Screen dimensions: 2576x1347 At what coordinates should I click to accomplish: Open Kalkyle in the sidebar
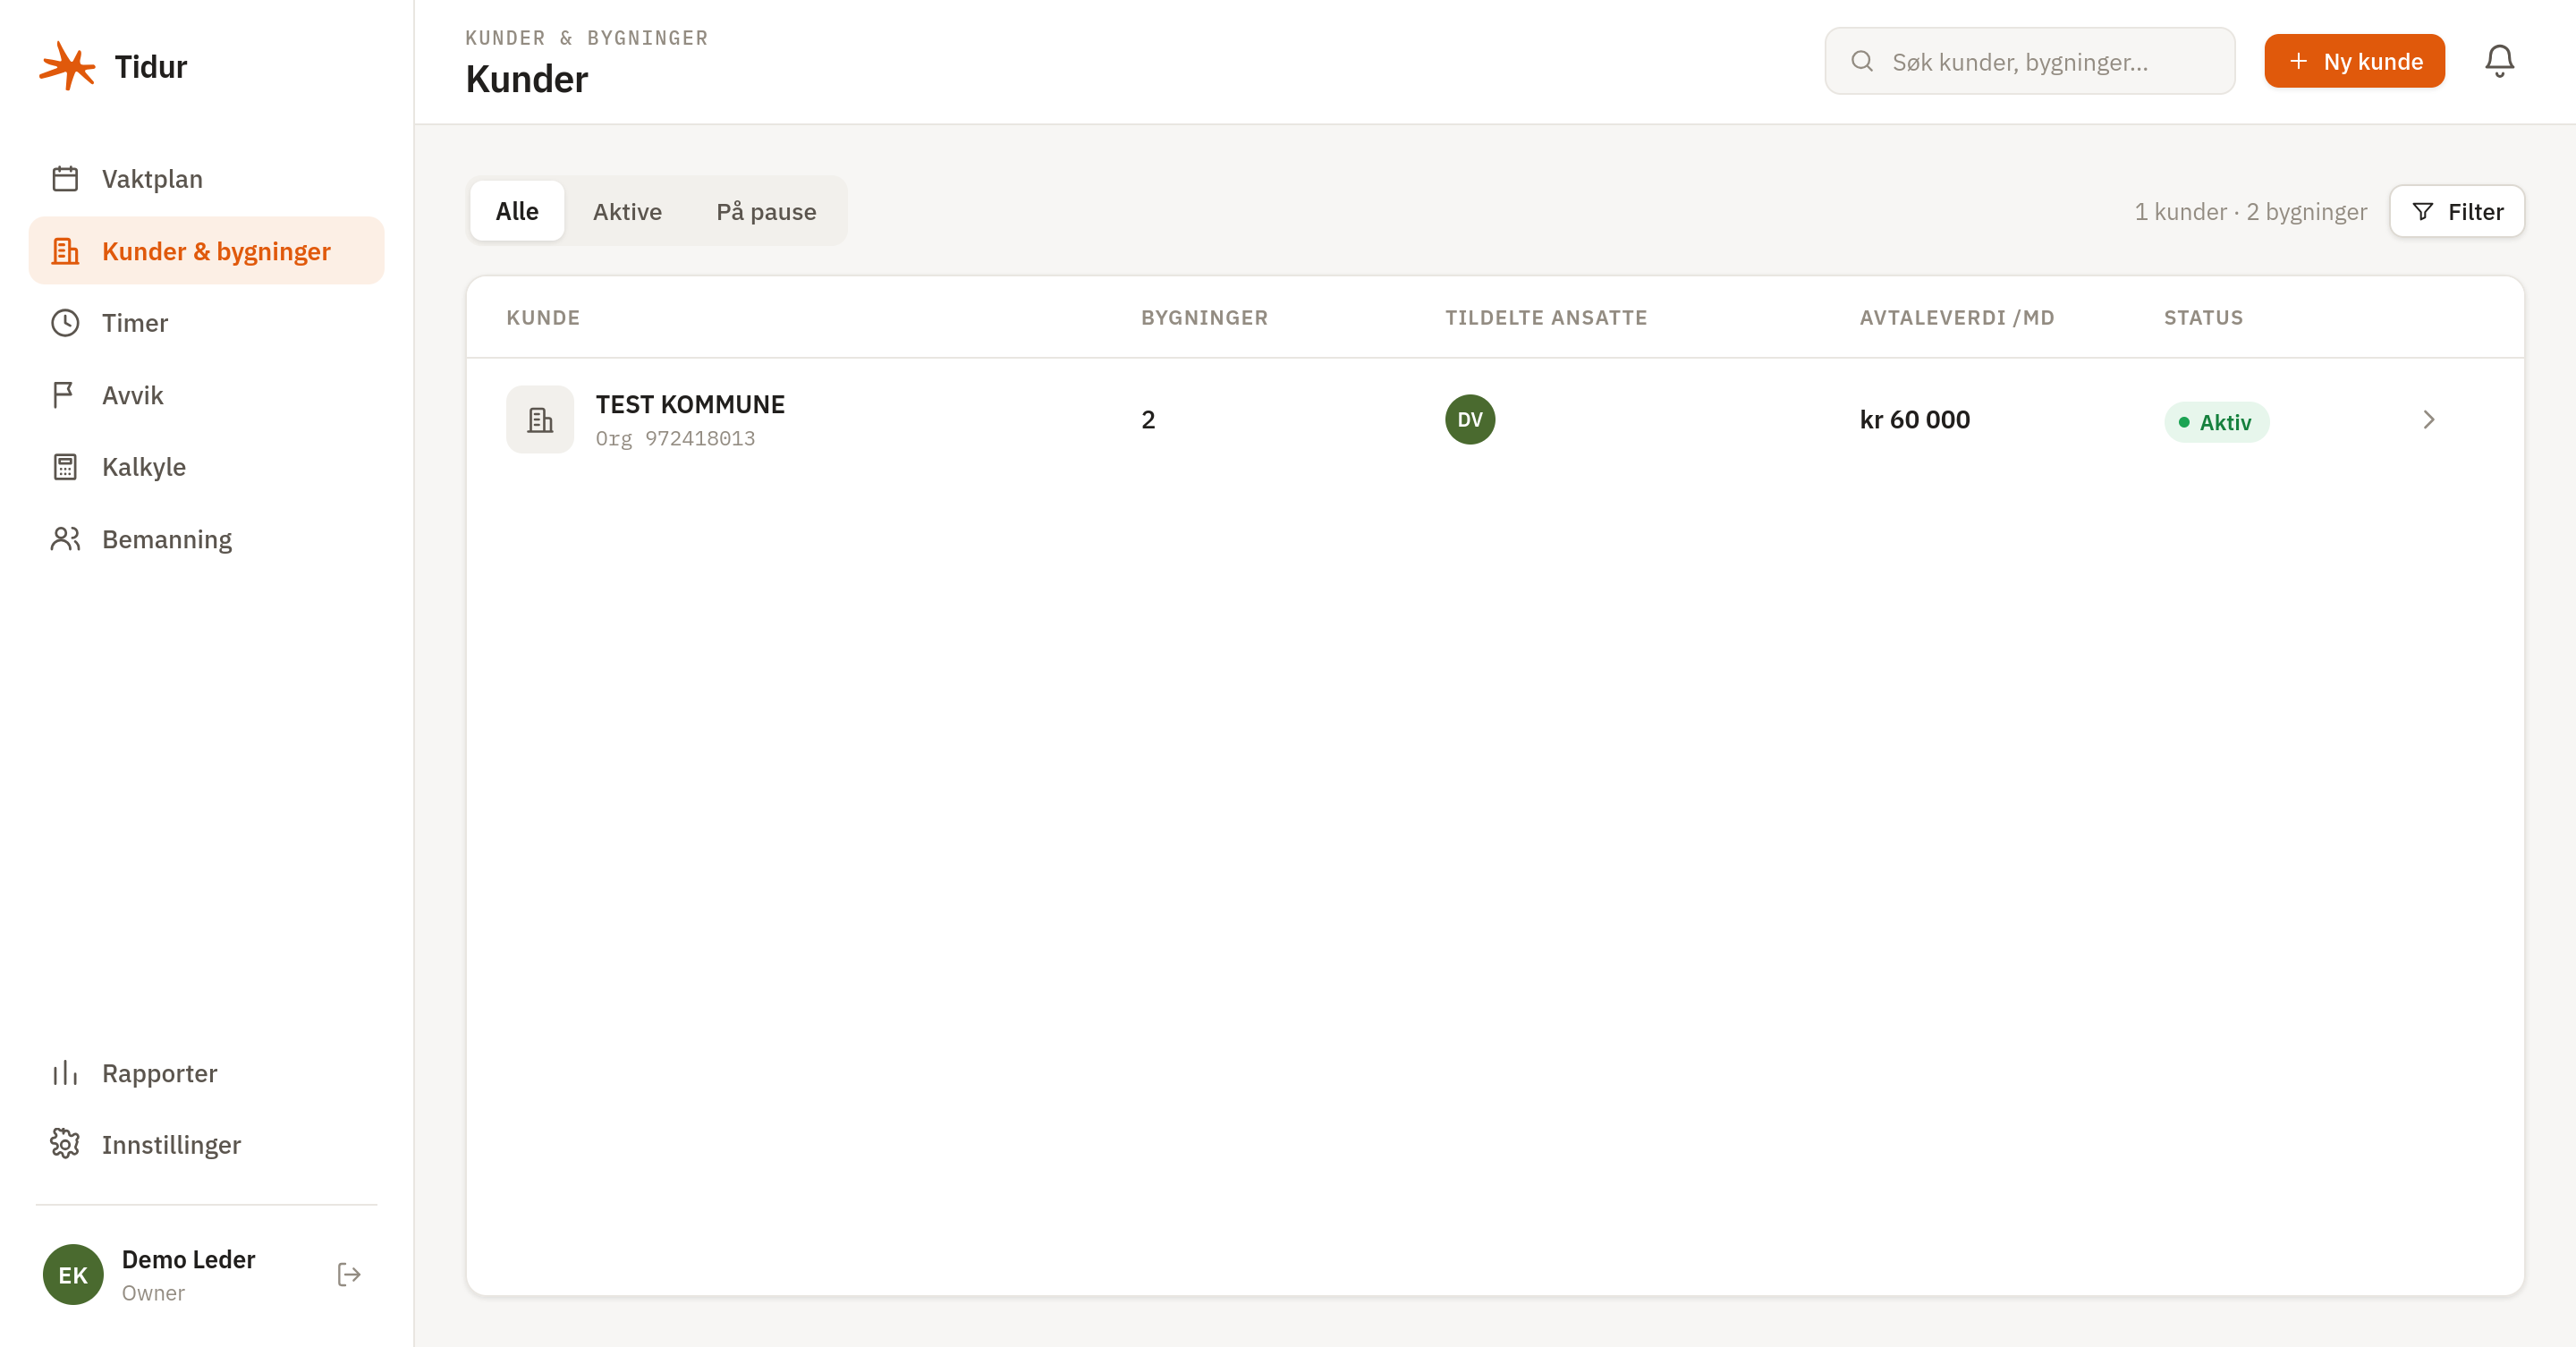point(207,467)
